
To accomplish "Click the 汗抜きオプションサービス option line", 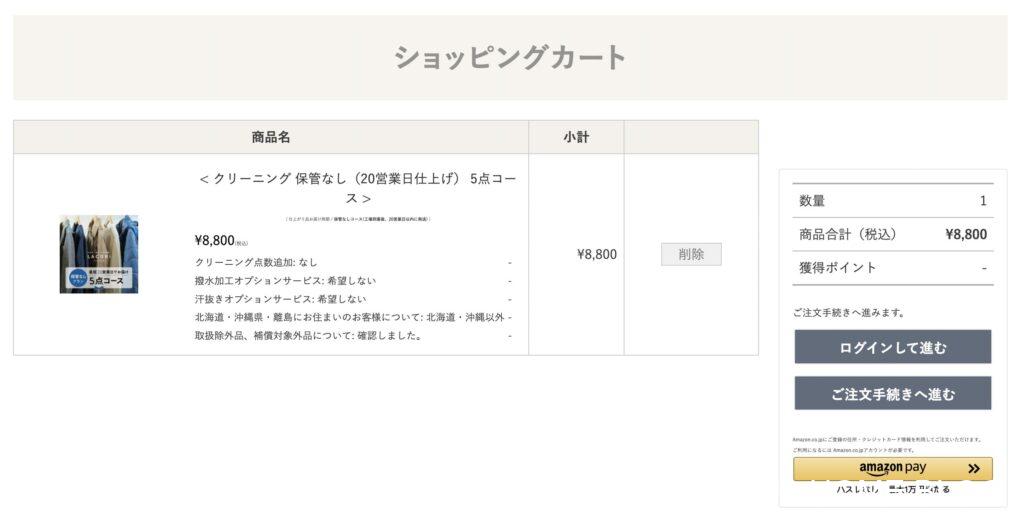I will [280, 298].
